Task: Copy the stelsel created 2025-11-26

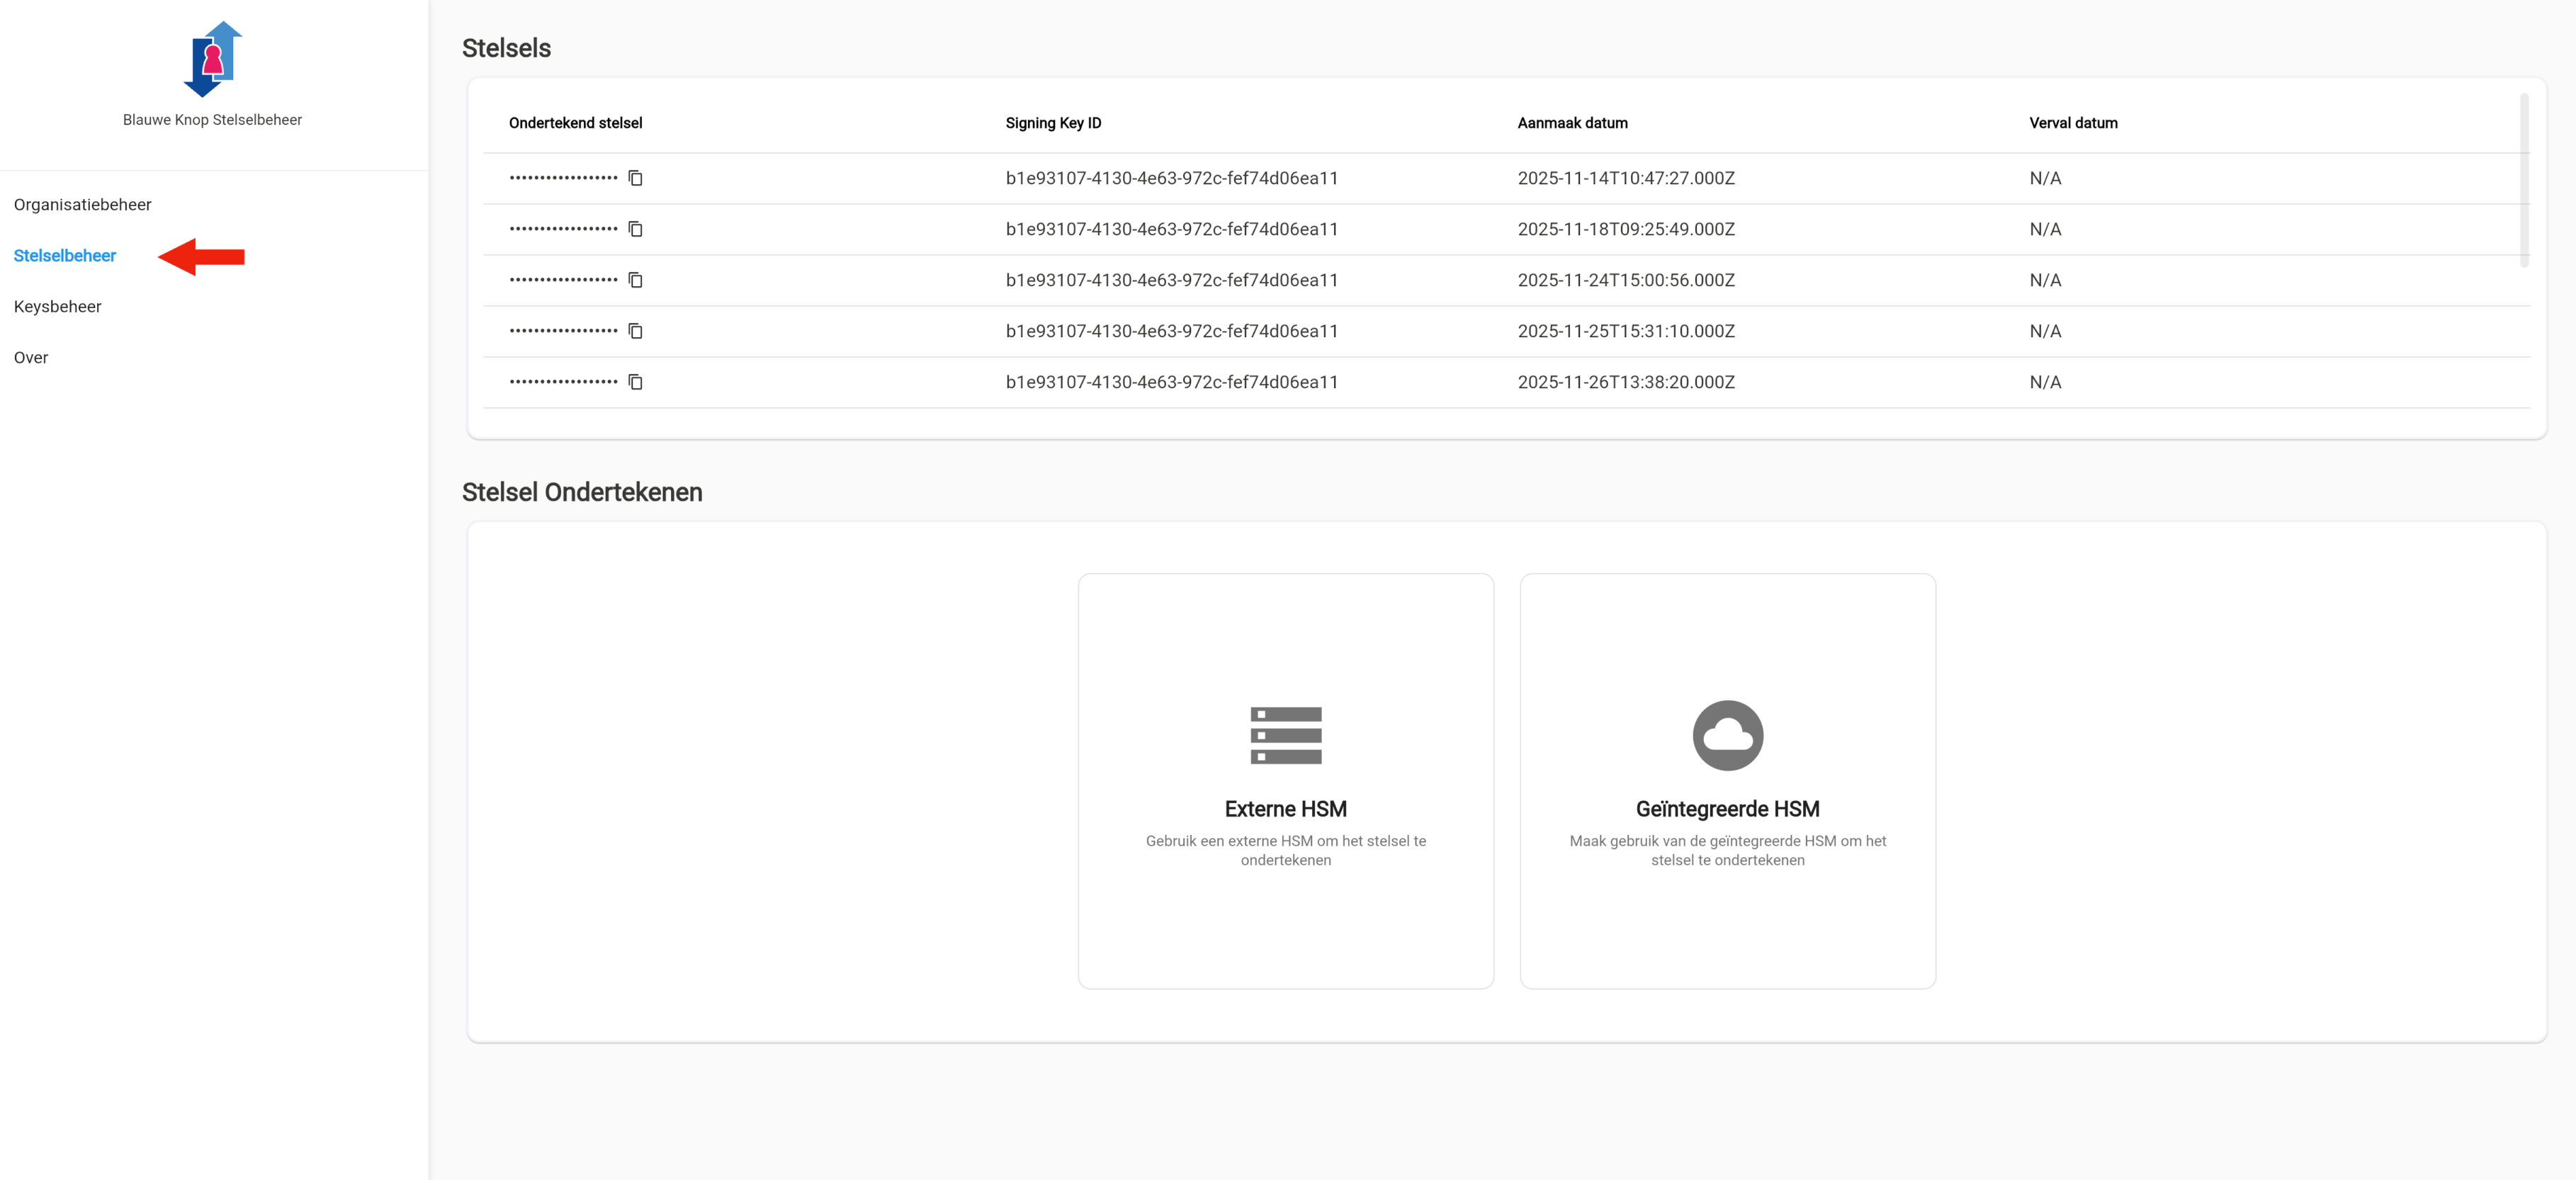Action: (x=635, y=382)
